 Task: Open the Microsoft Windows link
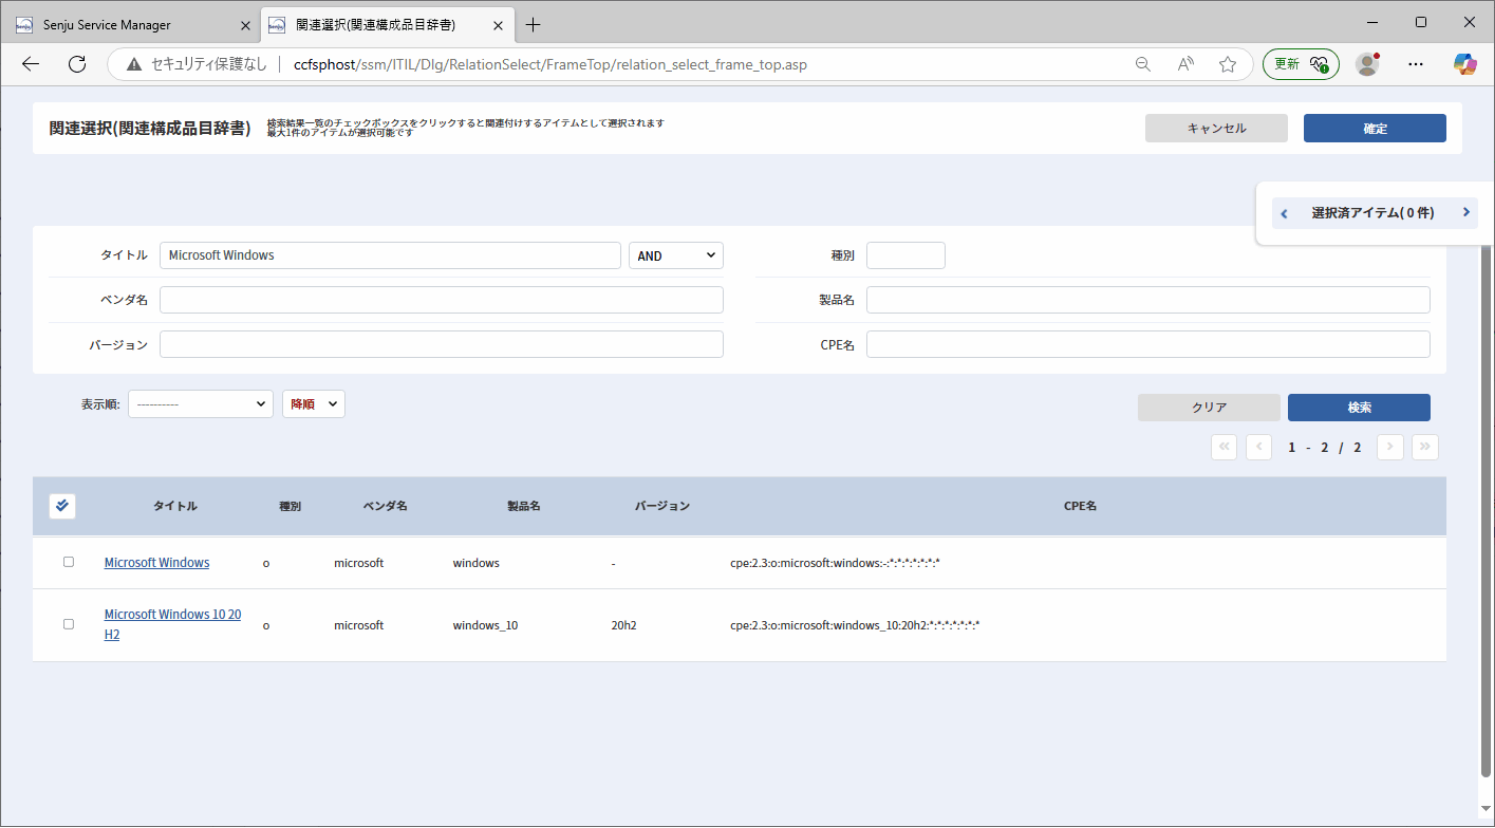click(x=157, y=563)
